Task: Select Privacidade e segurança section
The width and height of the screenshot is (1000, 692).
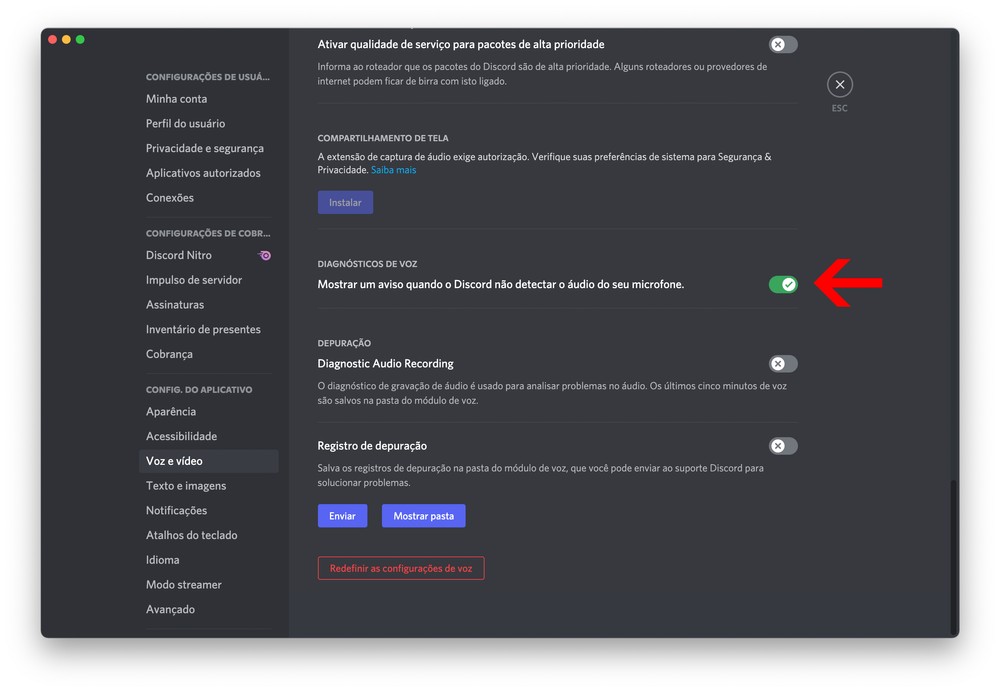Action: pos(205,149)
